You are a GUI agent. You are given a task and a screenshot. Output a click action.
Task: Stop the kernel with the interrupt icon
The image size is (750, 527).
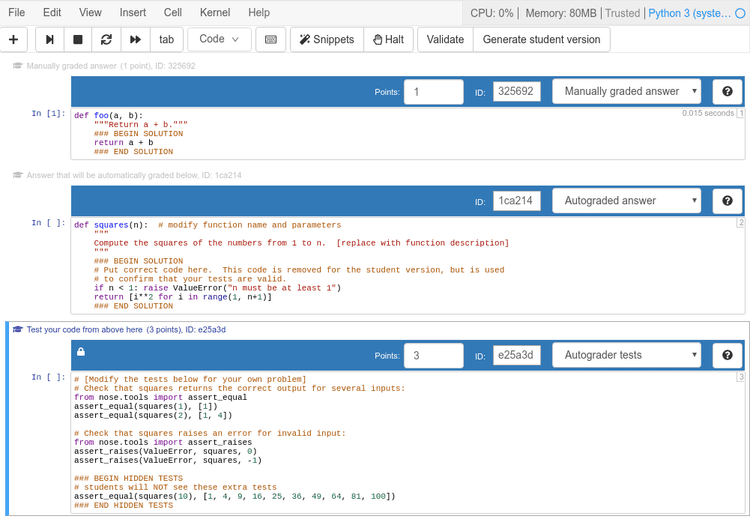click(x=77, y=40)
